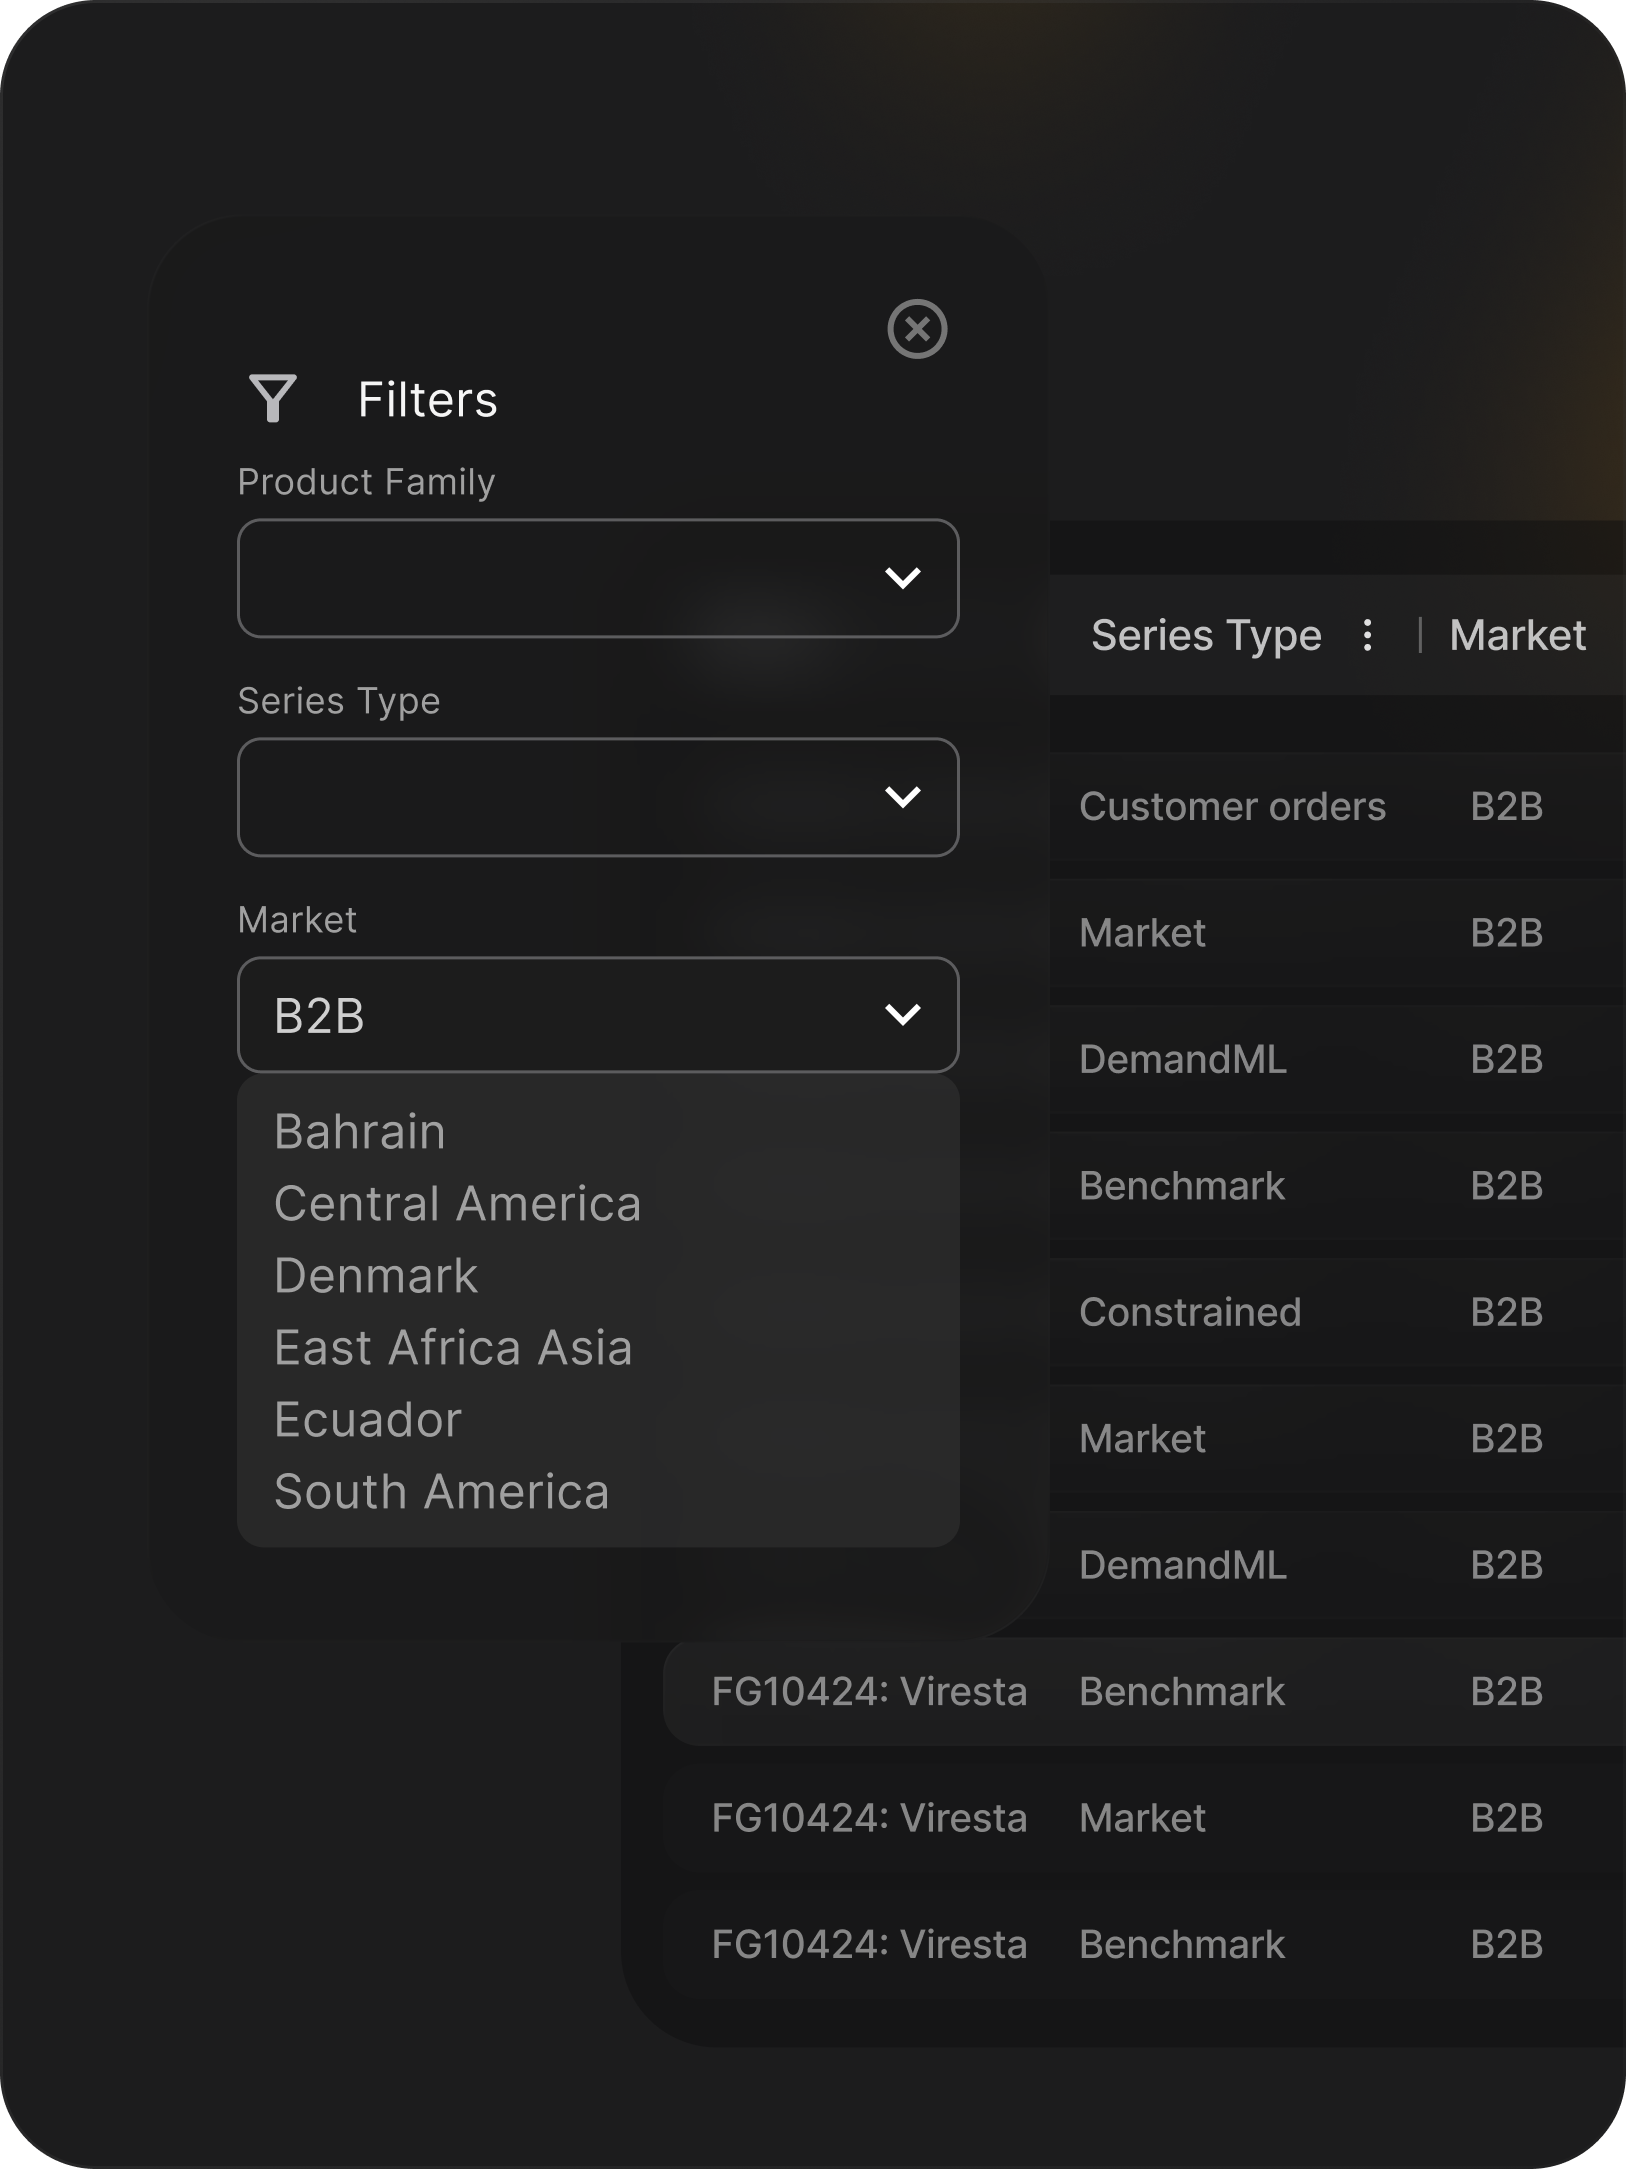
Task: Click the funnel filter icon
Action: 272,399
